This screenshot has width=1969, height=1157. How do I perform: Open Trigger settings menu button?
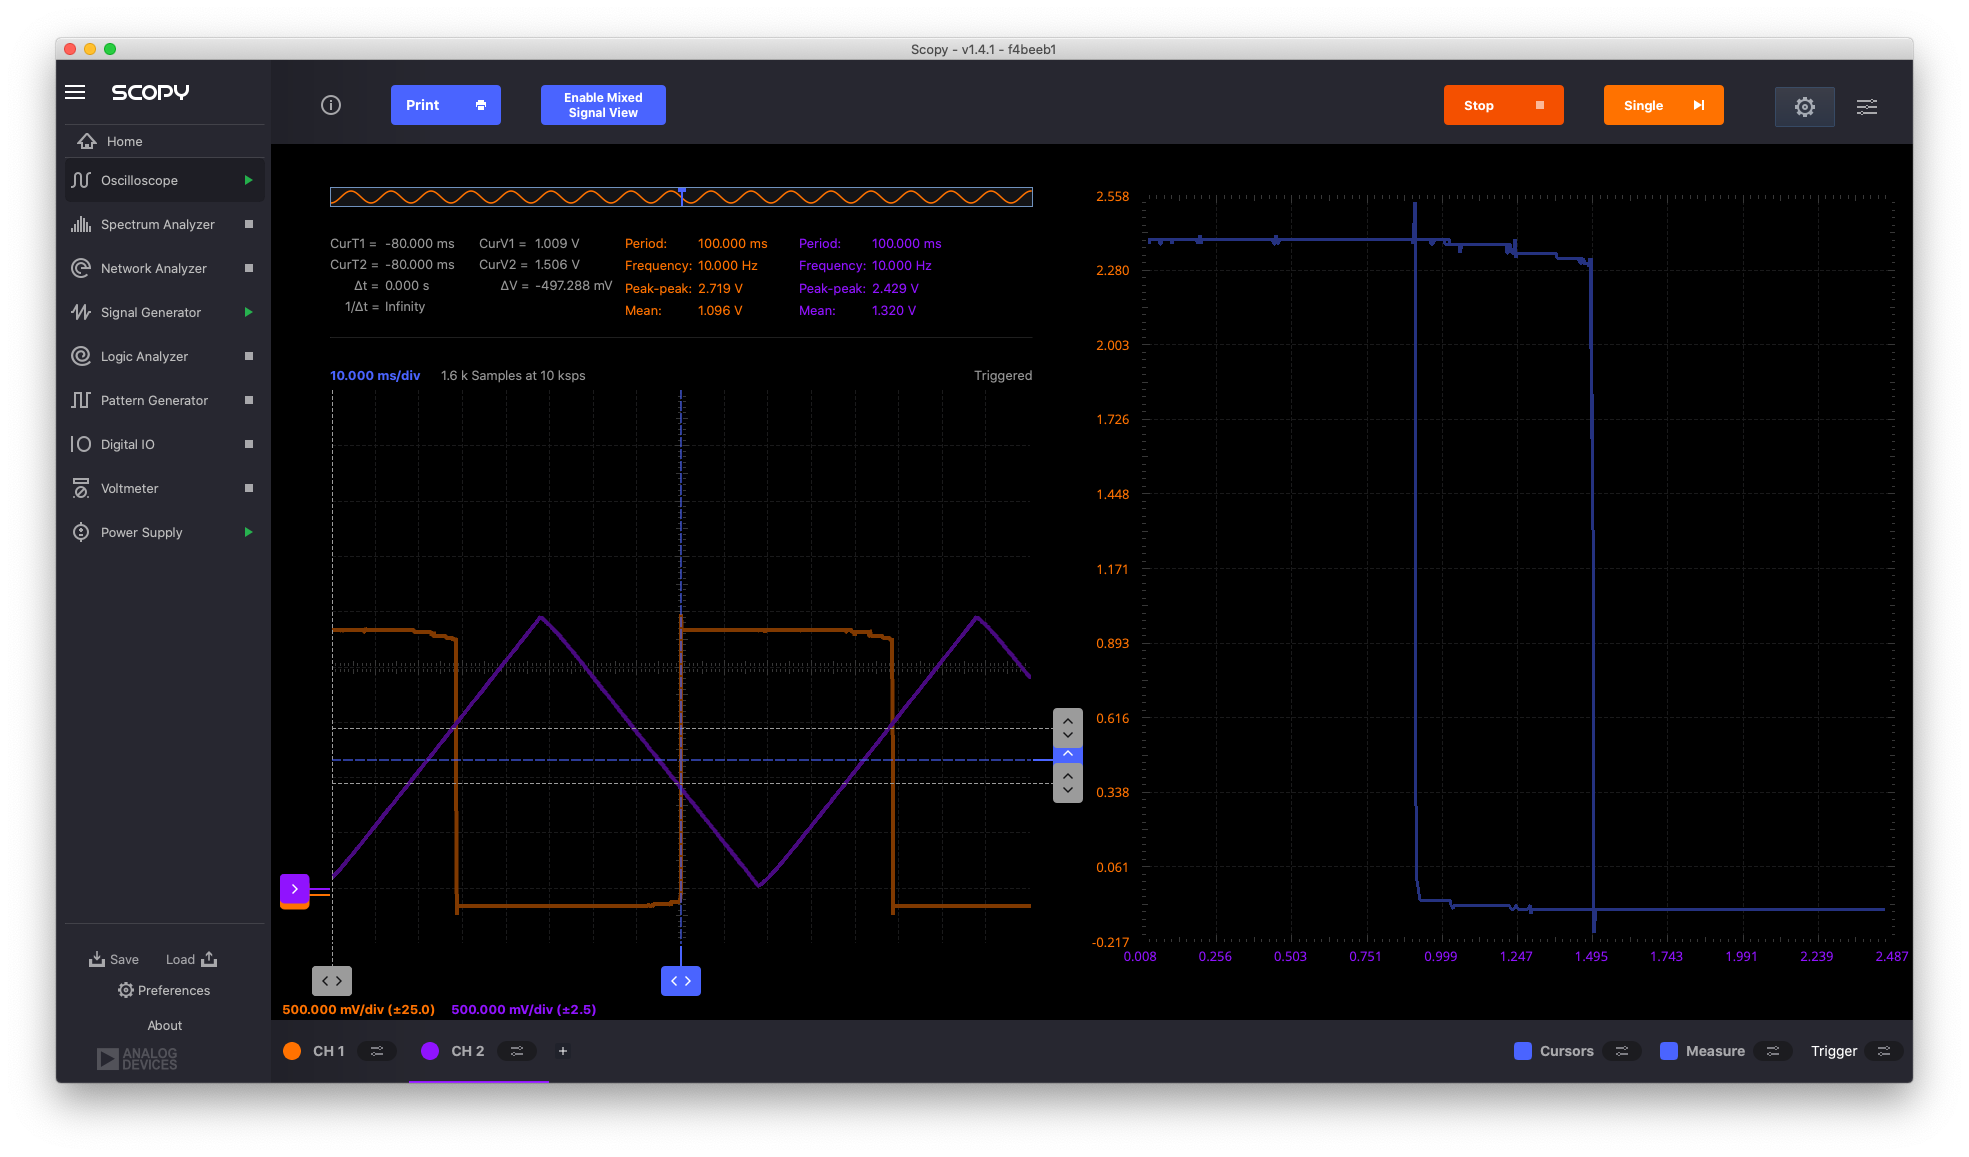click(x=1884, y=1051)
